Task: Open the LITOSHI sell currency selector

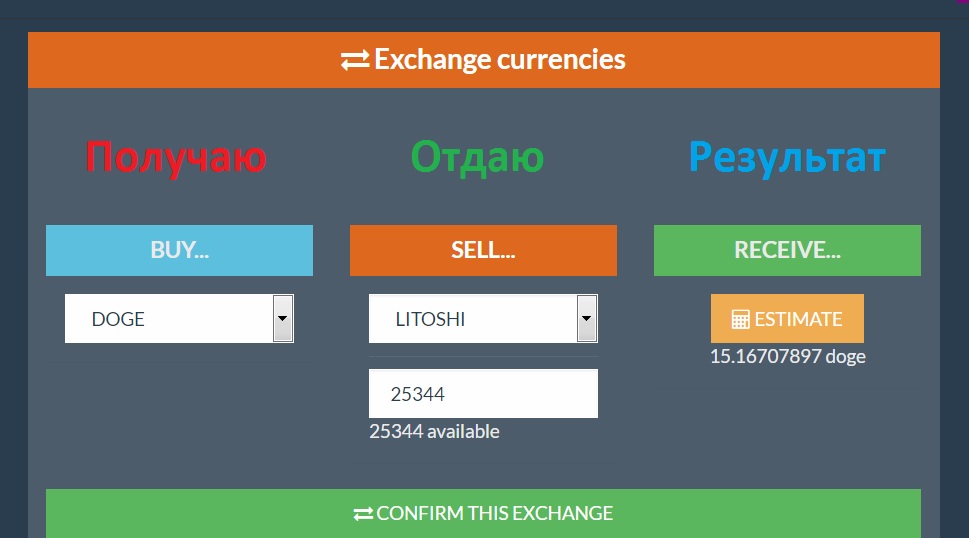Action: tap(474, 319)
